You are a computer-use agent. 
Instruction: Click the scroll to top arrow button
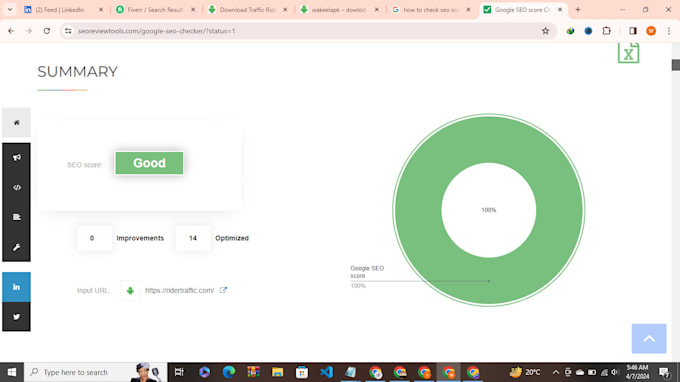point(649,339)
